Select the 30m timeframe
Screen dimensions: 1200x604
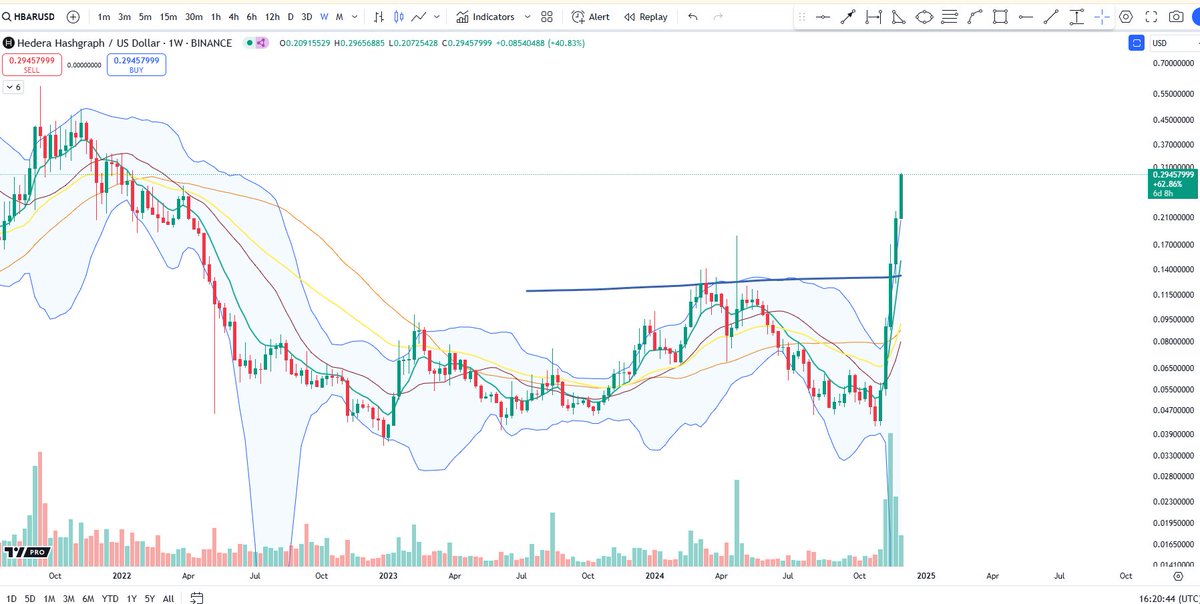[x=194, y=17]
